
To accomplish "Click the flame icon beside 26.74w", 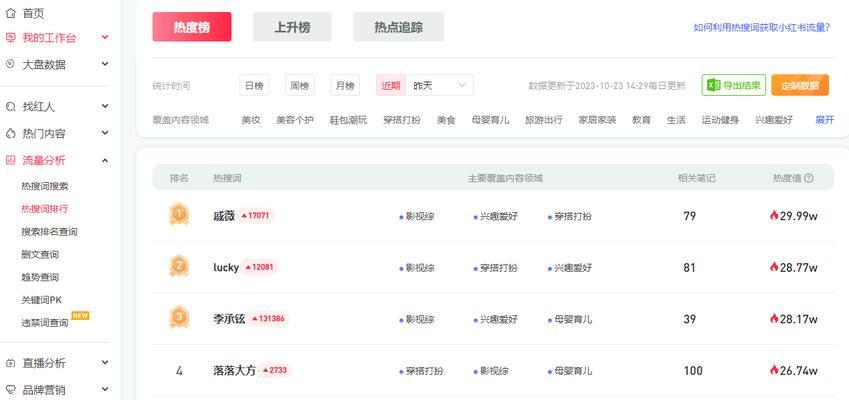I will click(x=774, y=370).
